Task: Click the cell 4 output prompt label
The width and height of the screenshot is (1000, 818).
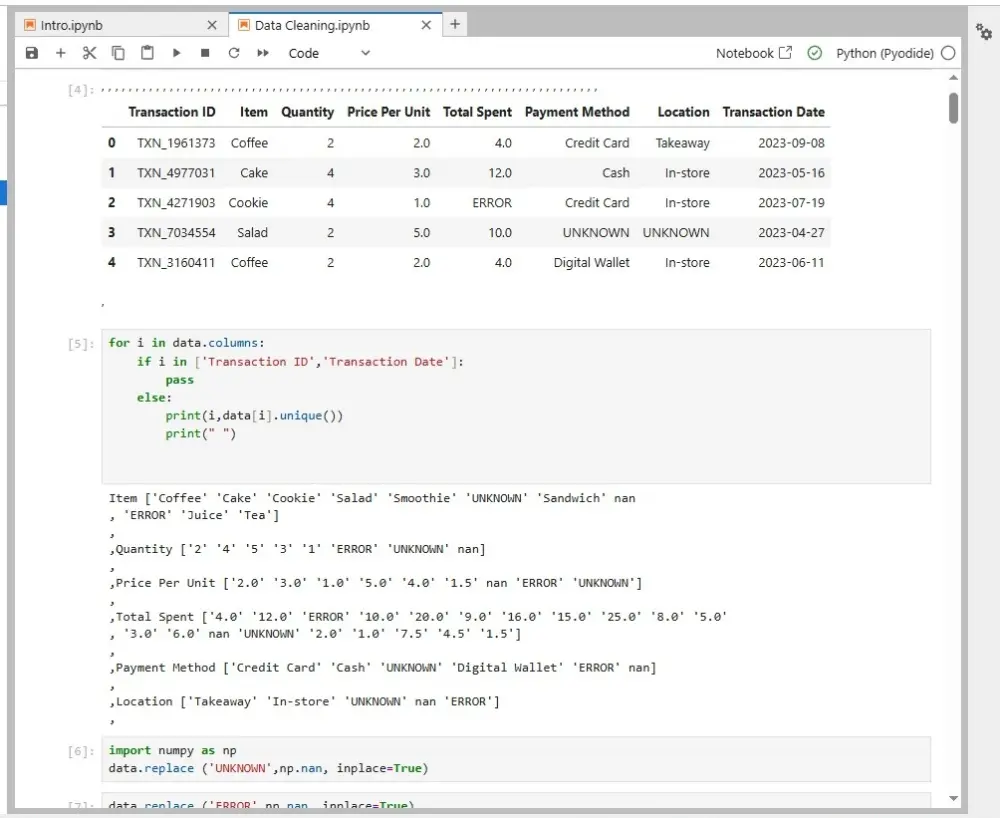Action: (81, 89)
